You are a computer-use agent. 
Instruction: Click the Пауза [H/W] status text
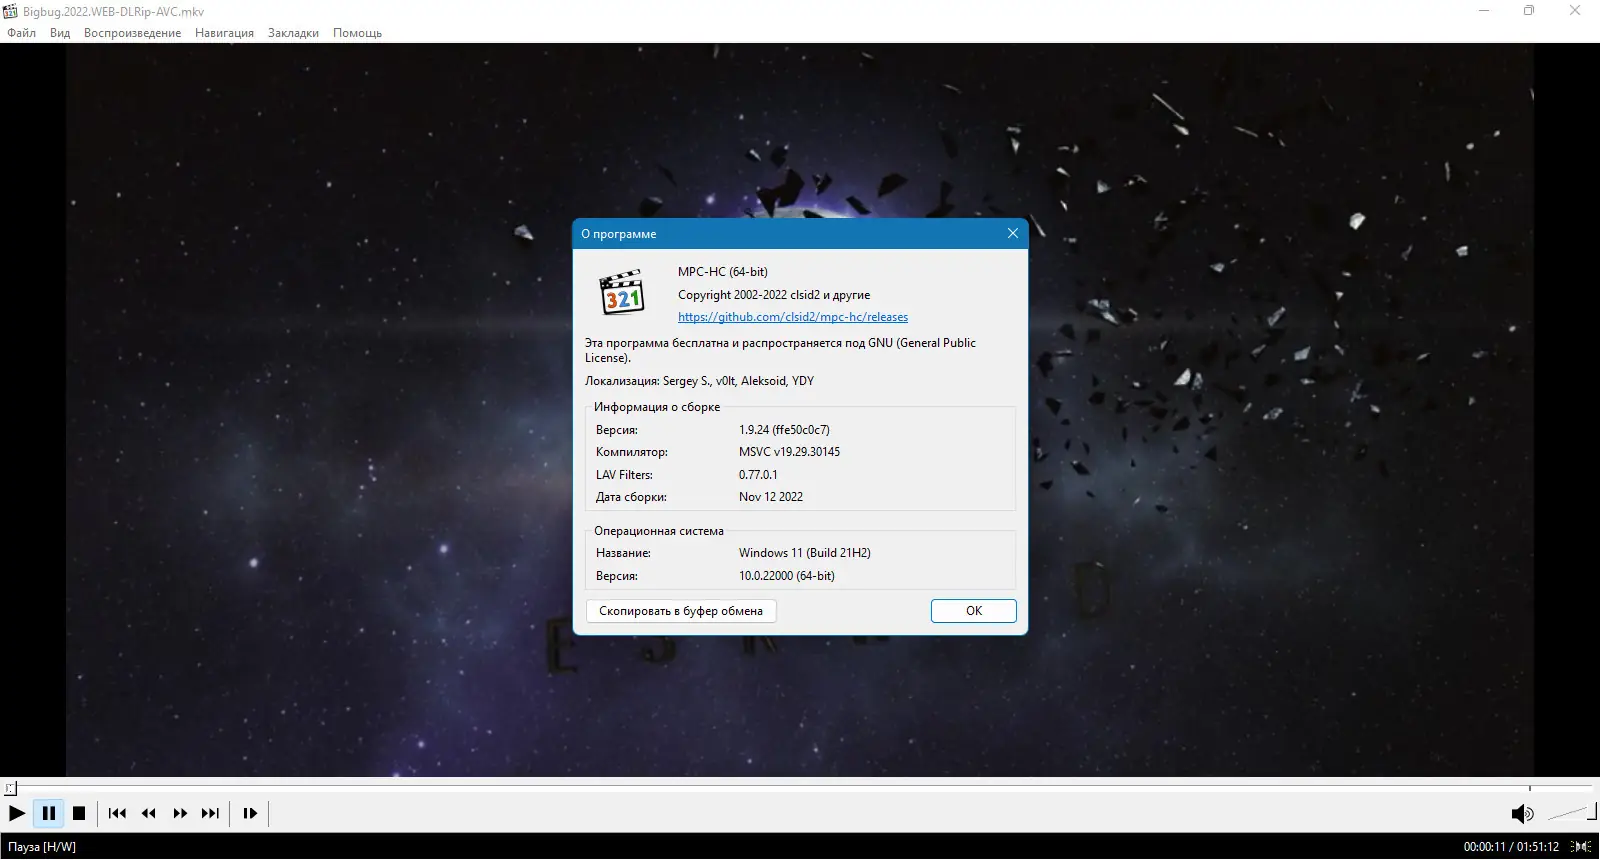click(x=42, y=847)
